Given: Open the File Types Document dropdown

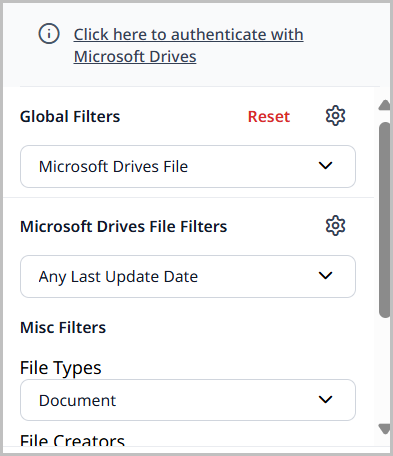Looking at the screenshot, I should [x=188, y=400].
